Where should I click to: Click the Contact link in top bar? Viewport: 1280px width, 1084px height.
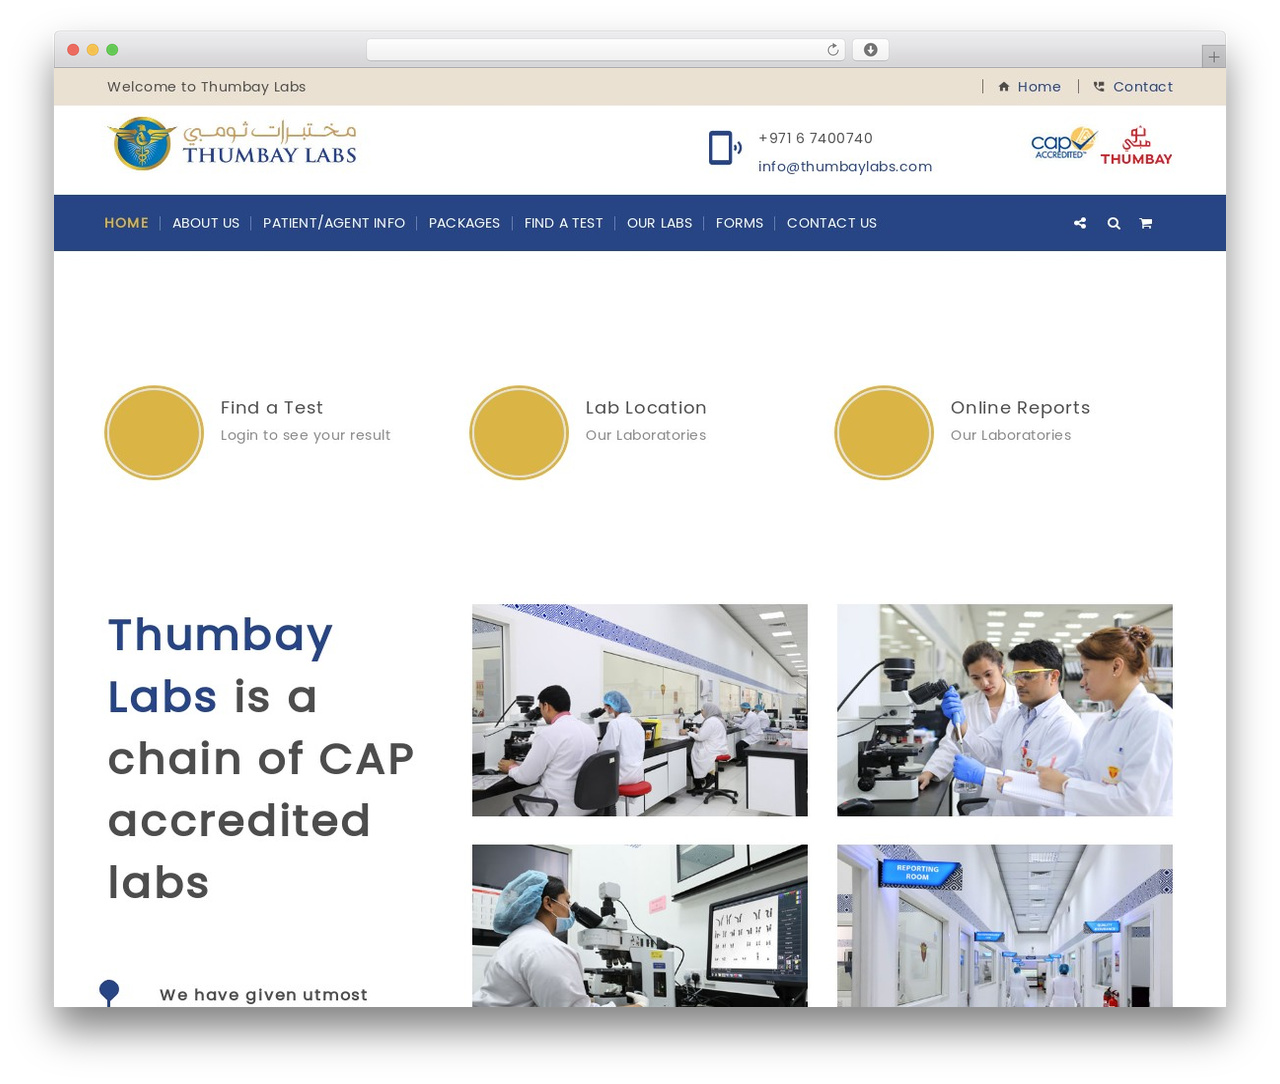point(1143,87)
